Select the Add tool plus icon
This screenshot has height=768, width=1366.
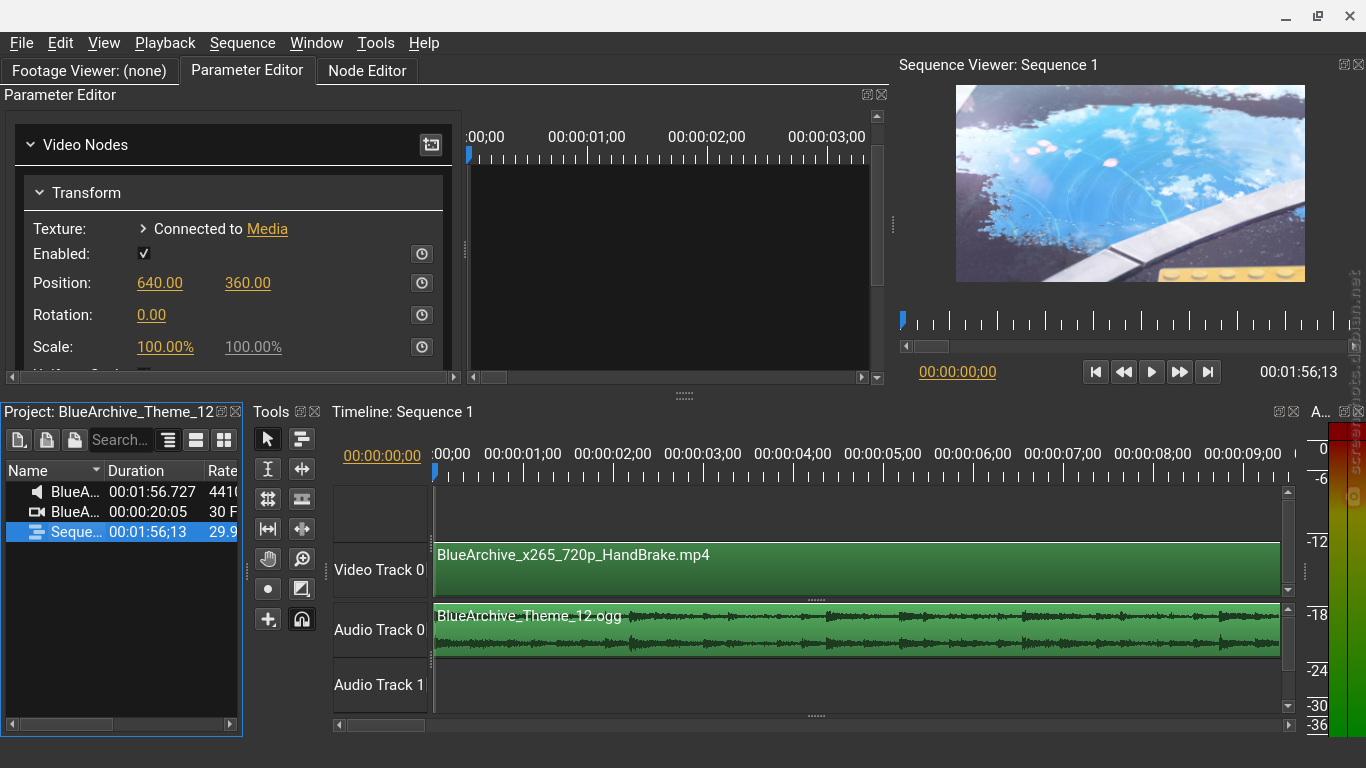[x=268, y=619]
